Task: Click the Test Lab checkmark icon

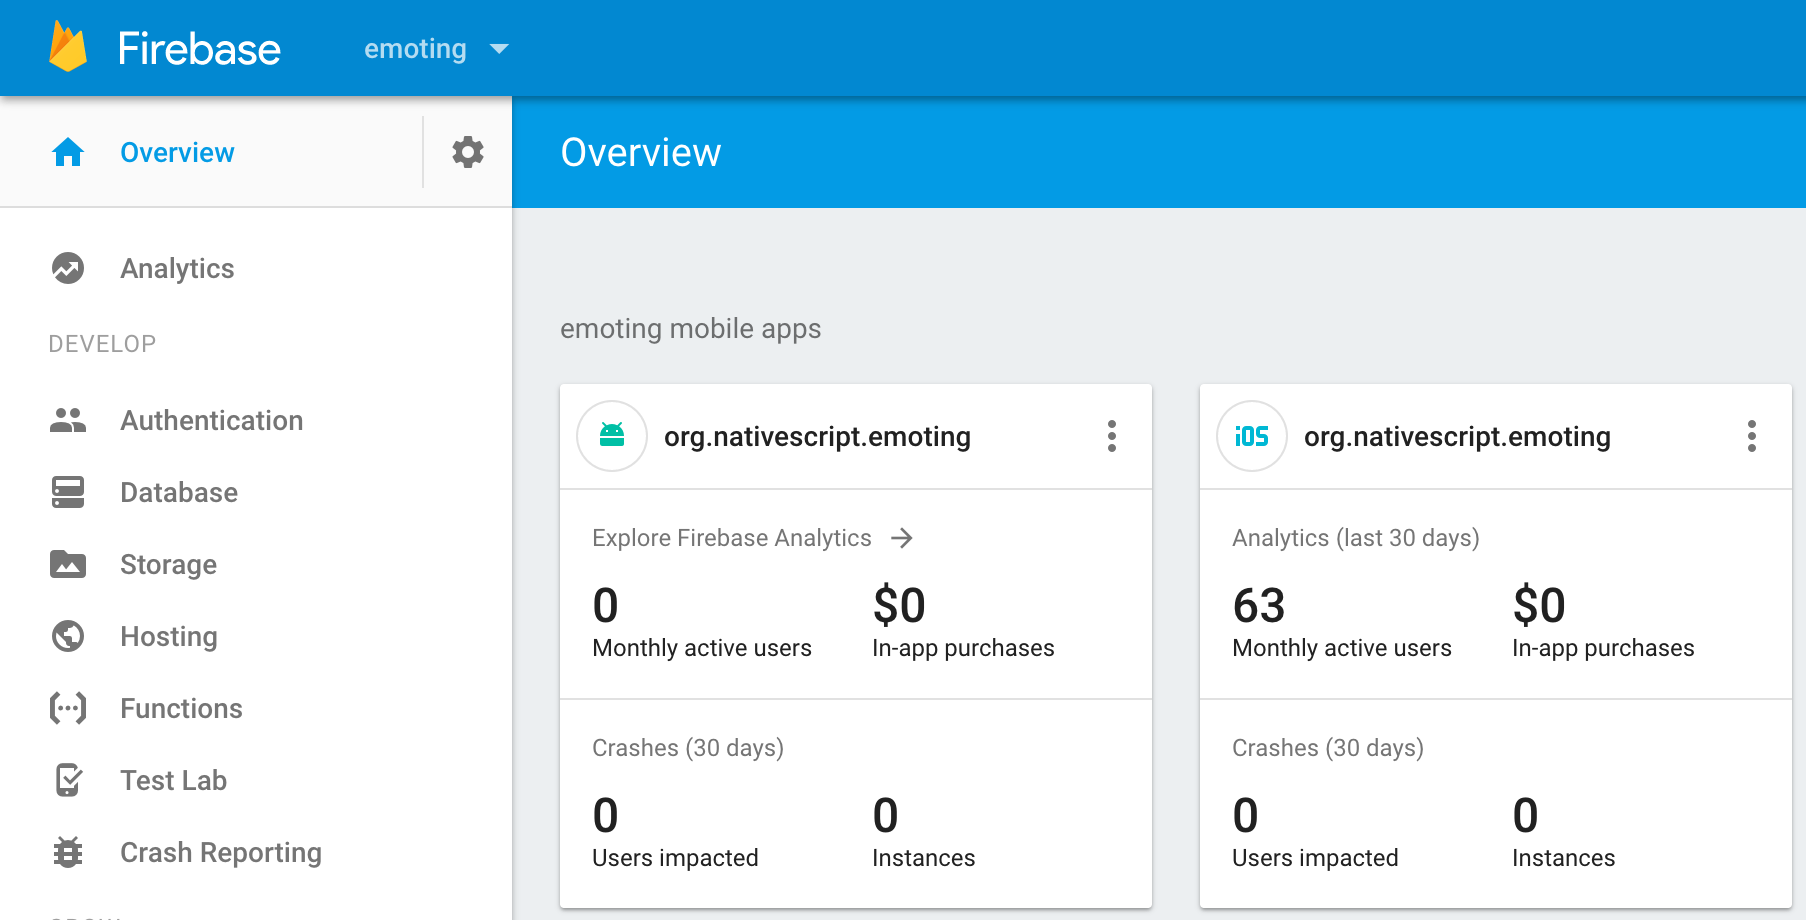Action: [68, 780]
